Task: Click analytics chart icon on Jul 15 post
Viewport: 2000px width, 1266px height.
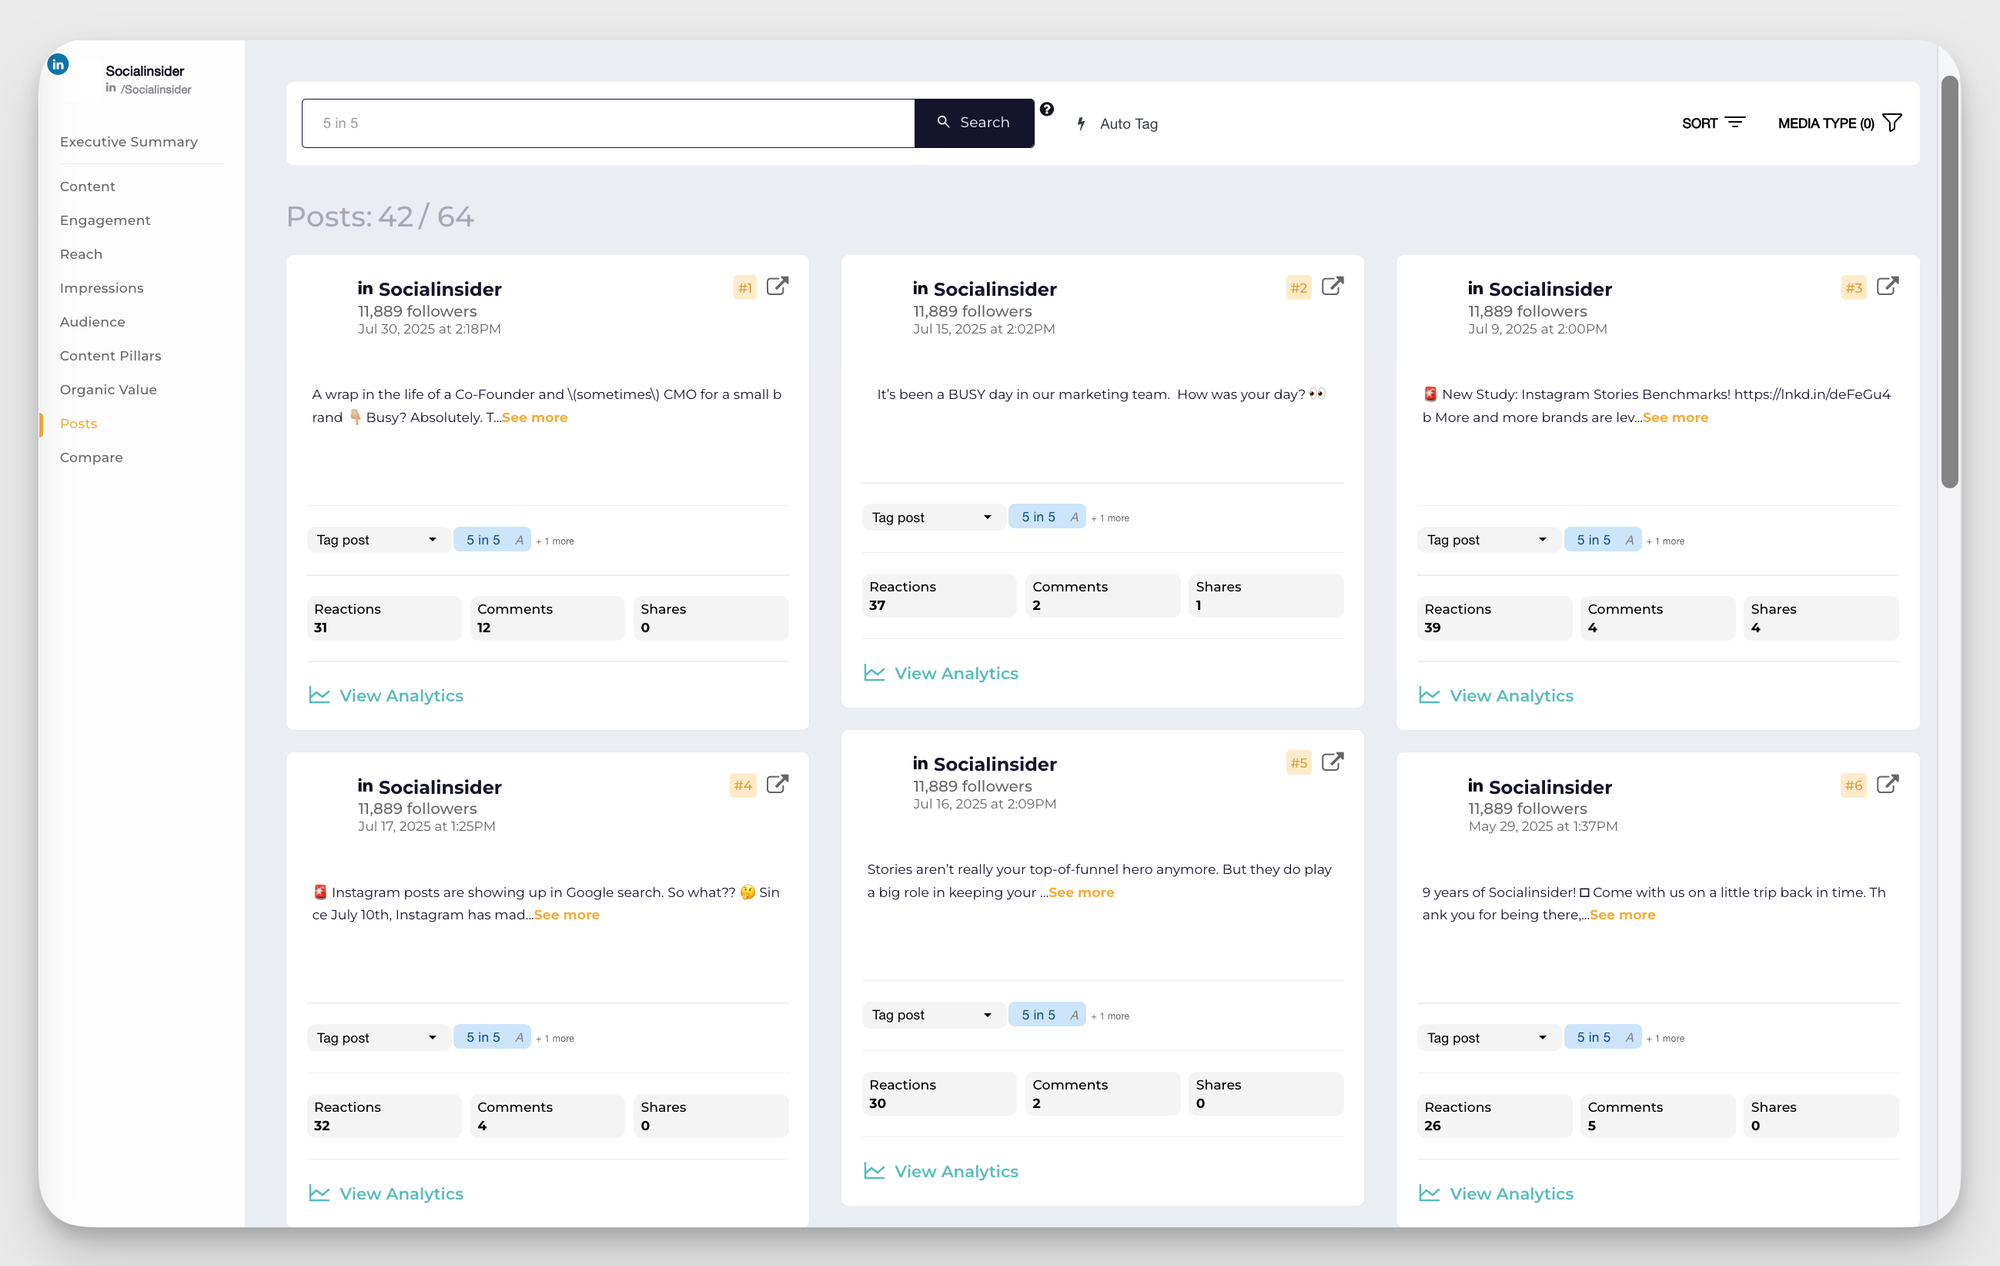Action: coord(874,673)
